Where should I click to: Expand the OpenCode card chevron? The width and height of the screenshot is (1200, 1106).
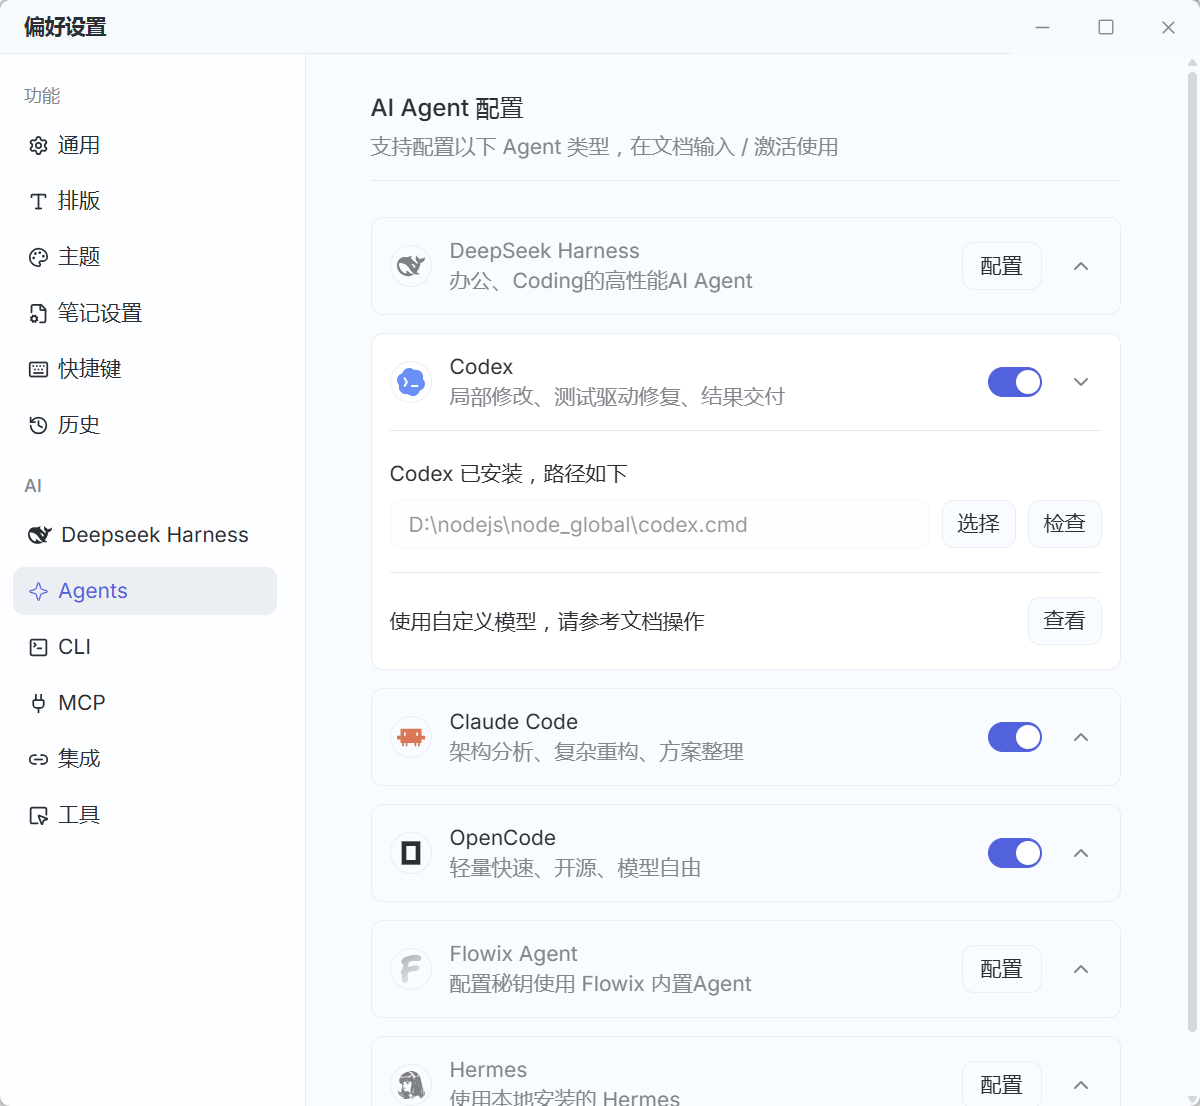[x=1081, y=853]
